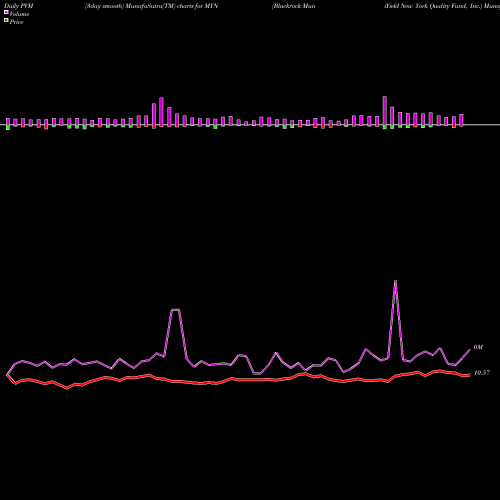Image resolution: width=500 pixels, height=500 pixels.
Task: Click the 'Price' legend label
Action: point(16,22)
